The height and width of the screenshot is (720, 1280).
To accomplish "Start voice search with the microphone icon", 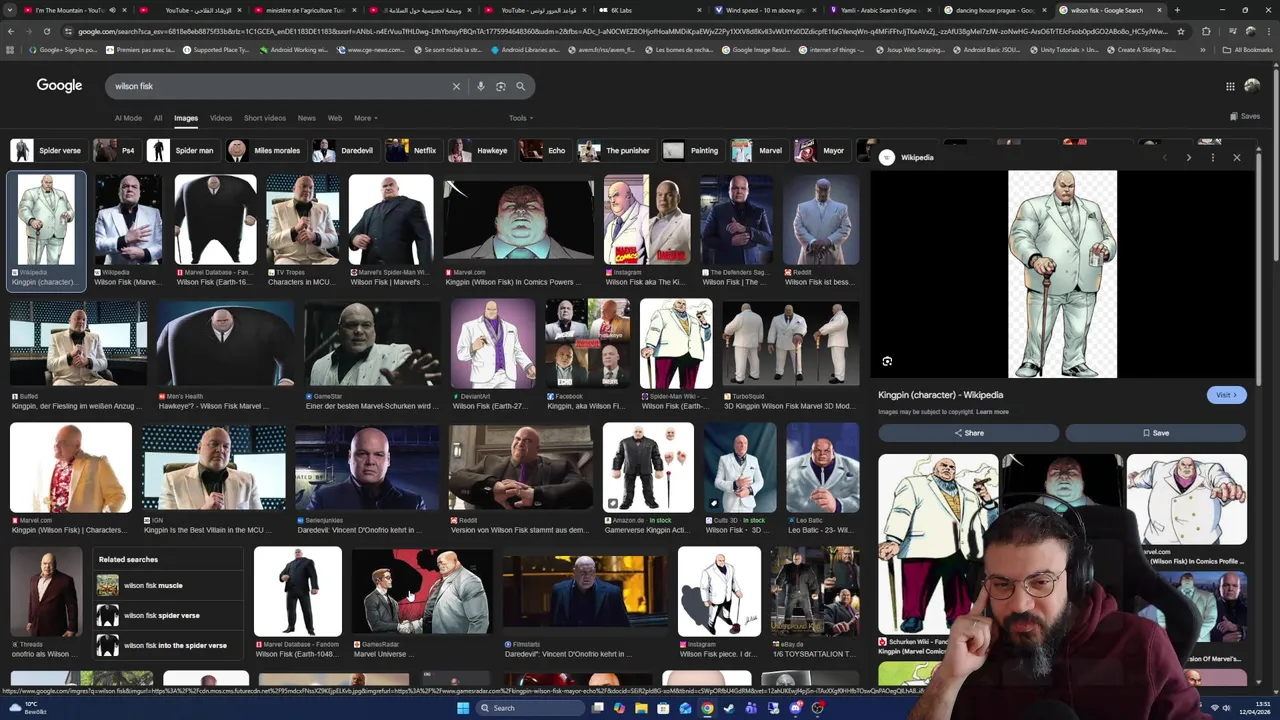I will [481, 86].
